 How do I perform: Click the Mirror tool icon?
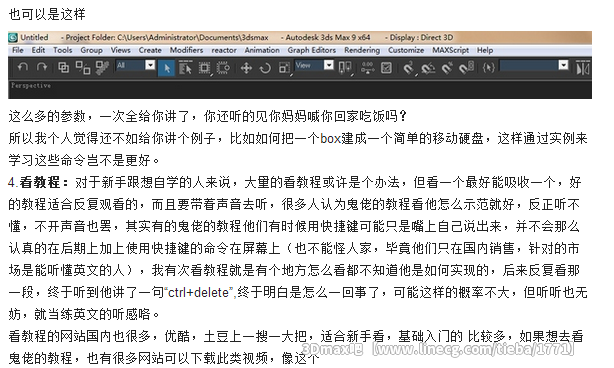(x=583, y=68)
